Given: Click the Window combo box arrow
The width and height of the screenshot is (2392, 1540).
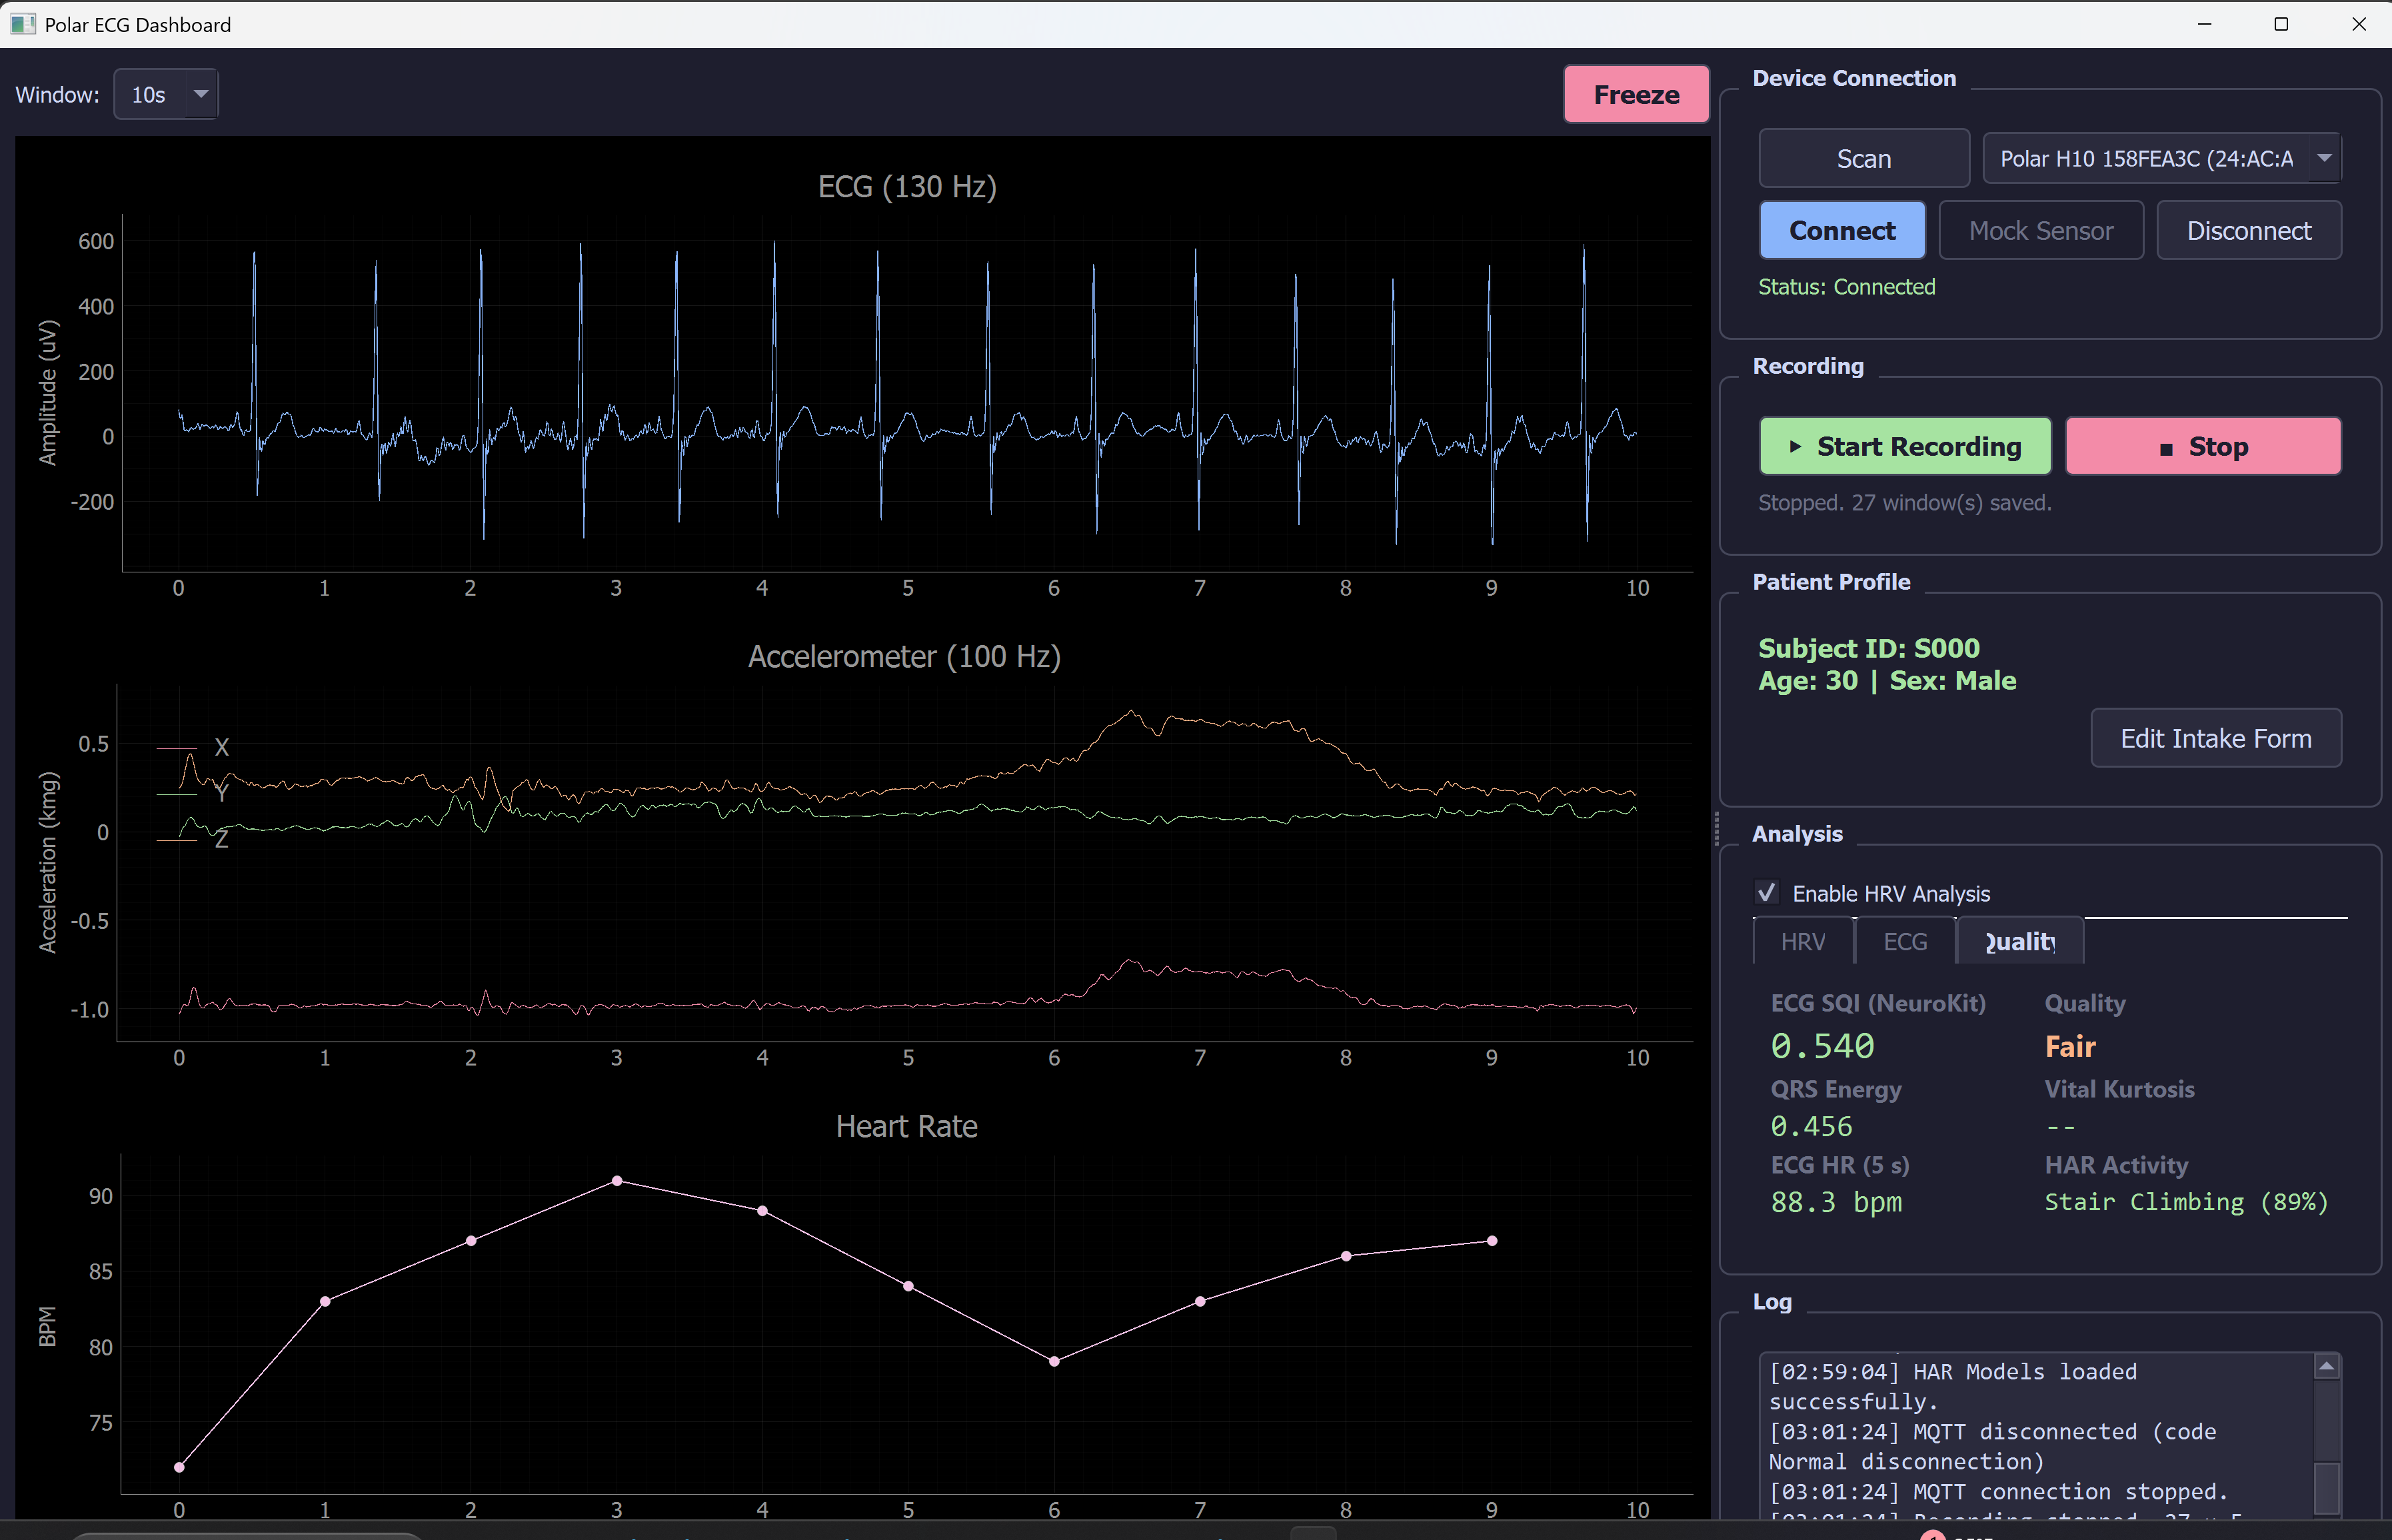Looking at the screenshot, I should point(201,95).
